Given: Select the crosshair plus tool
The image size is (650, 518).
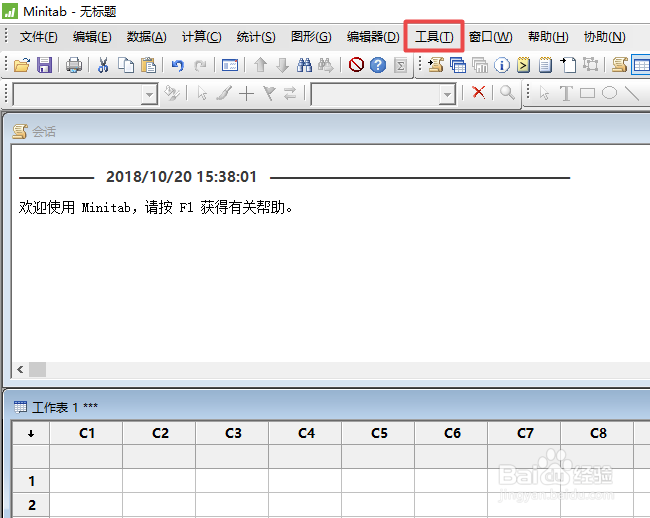Looking at the screenshot, I should pyautogui.click(x=246, y=94).
